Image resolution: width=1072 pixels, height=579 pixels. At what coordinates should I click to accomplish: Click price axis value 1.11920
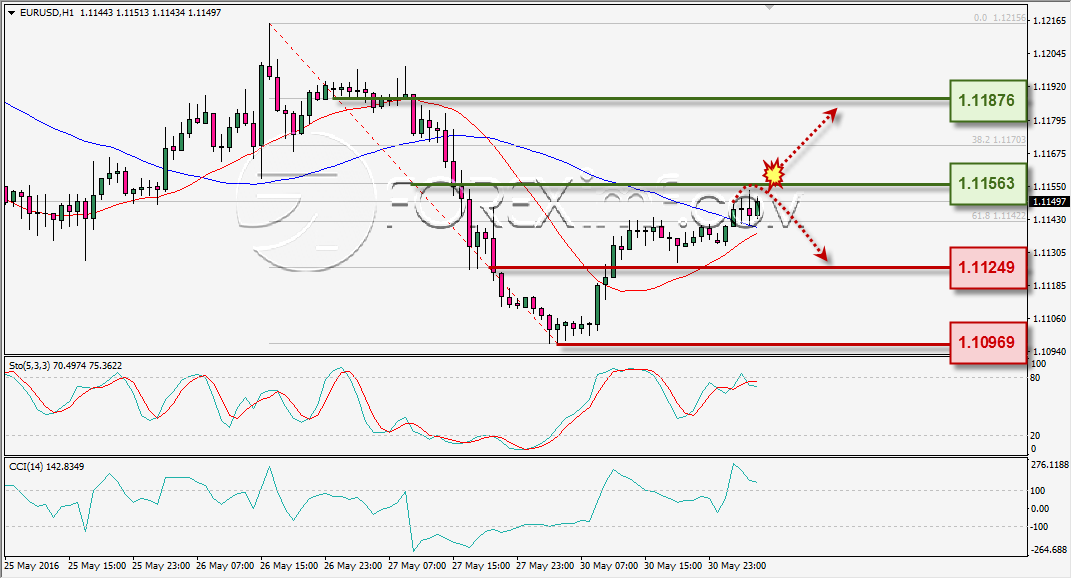point(1049,87)
